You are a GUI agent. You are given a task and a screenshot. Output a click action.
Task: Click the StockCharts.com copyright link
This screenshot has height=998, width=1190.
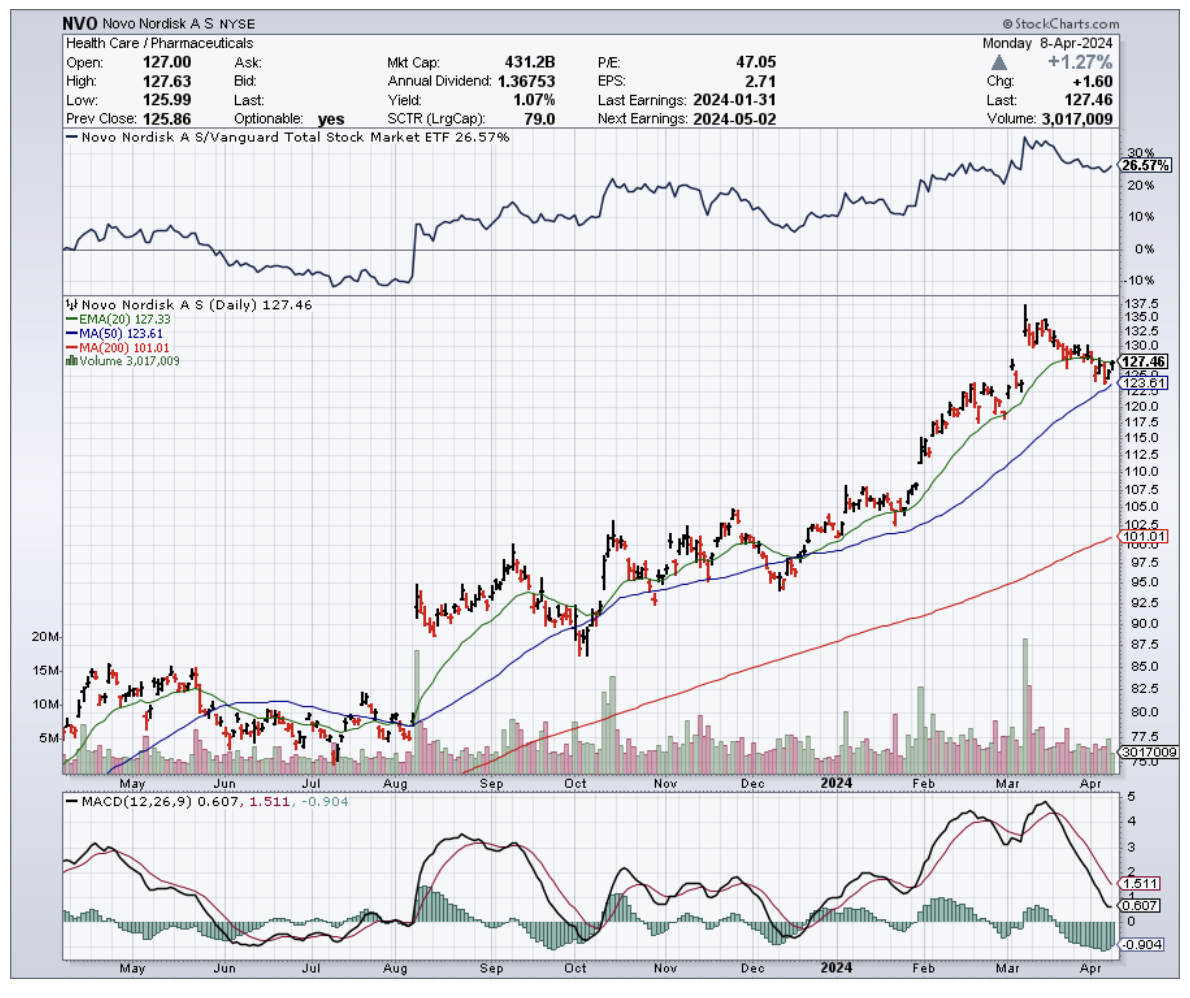[x=1061, y=22]
